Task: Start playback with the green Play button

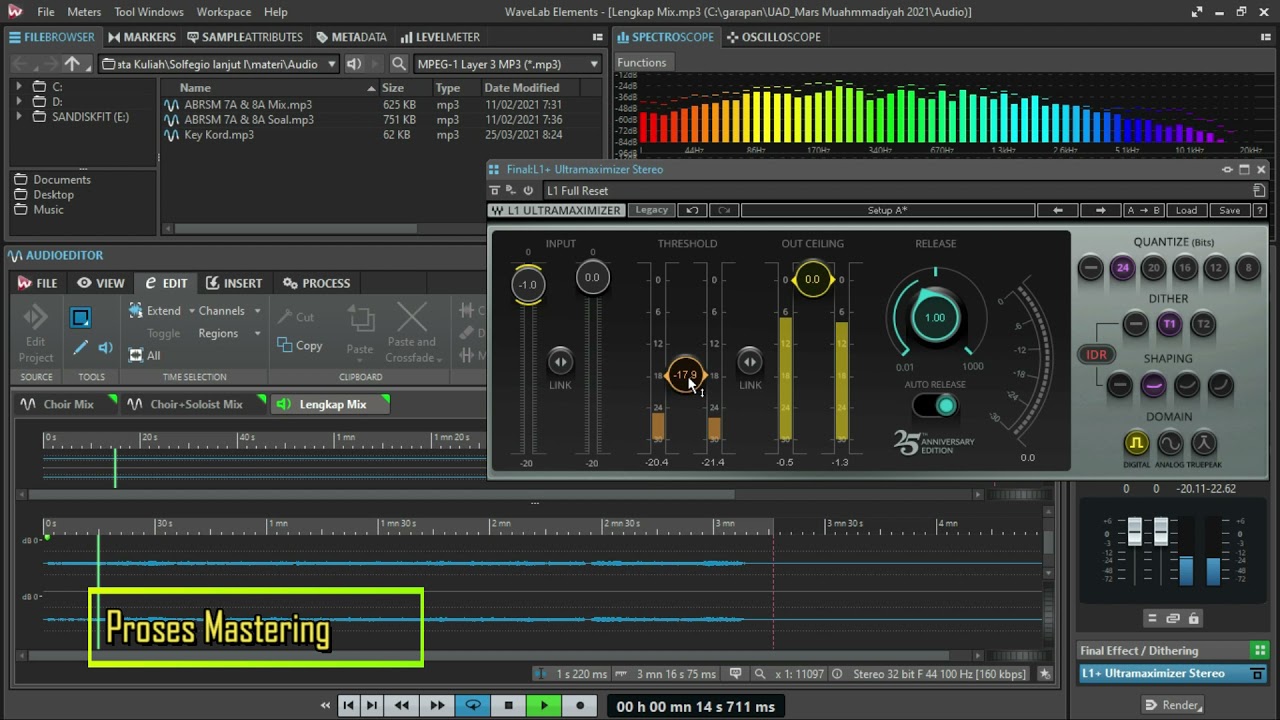Action: pos(544,706)
